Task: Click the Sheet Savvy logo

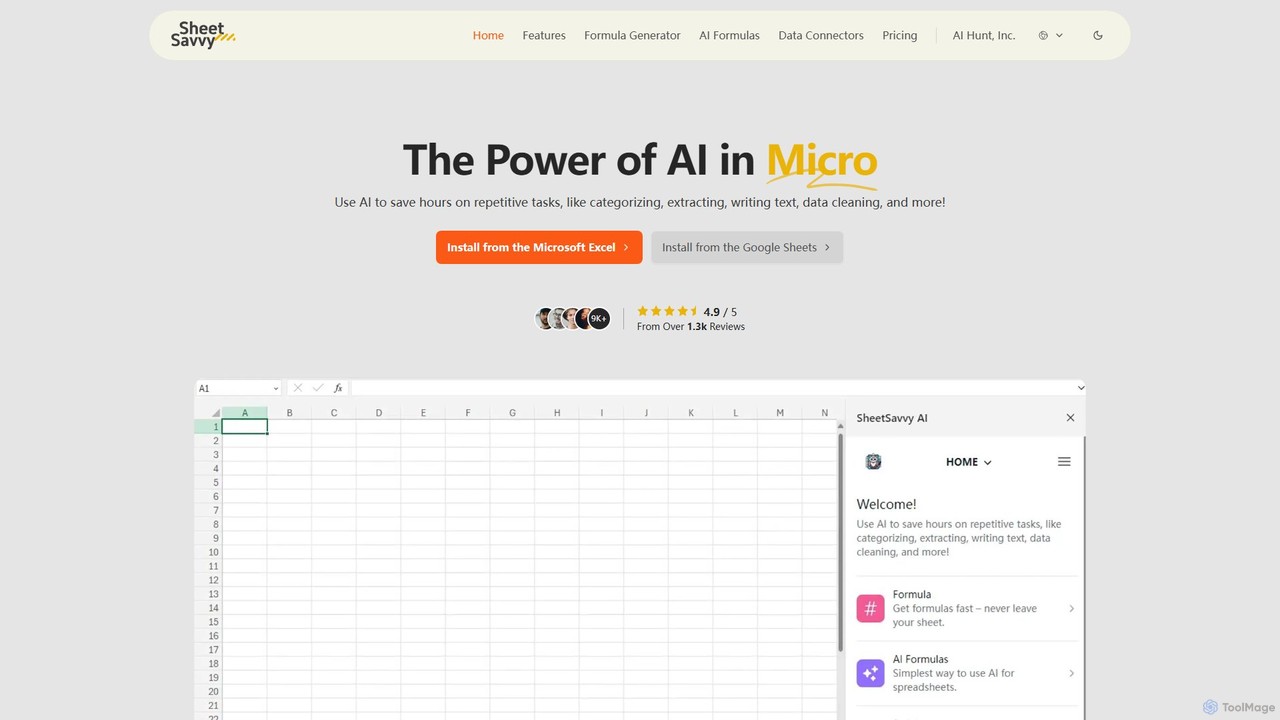Action: 203,35
